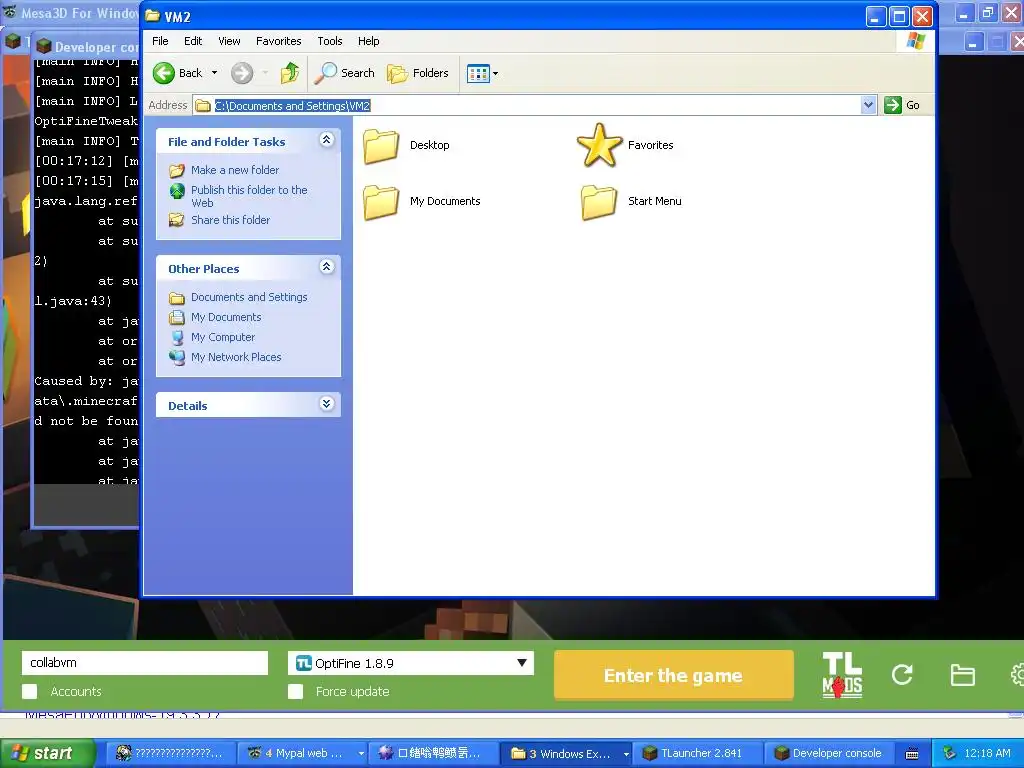Go to Documents and Settings in Other Places

point(249,297)
